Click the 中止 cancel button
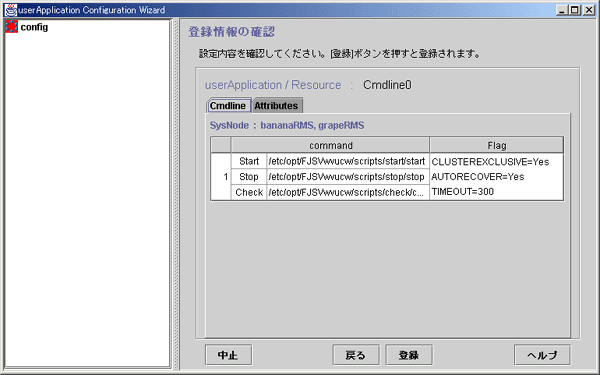This screenshot has width=600, height=375. (228, 355)
